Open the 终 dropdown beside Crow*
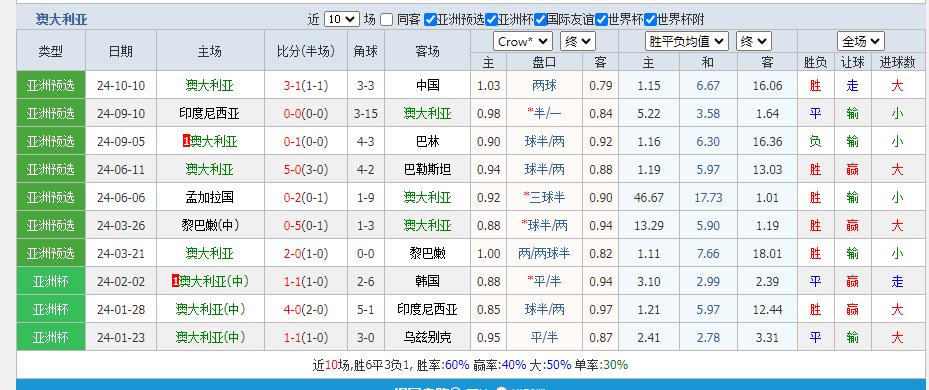 (578, 41)
